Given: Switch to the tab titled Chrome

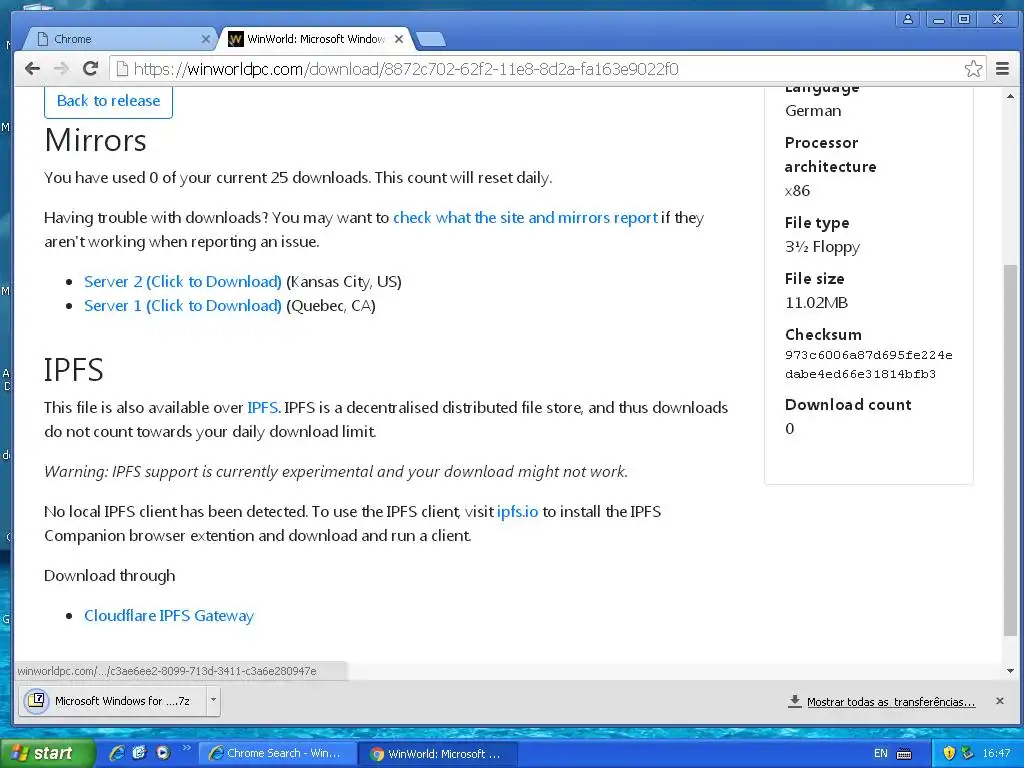Looking at the screenshot, I should click(x=121, y=39).
